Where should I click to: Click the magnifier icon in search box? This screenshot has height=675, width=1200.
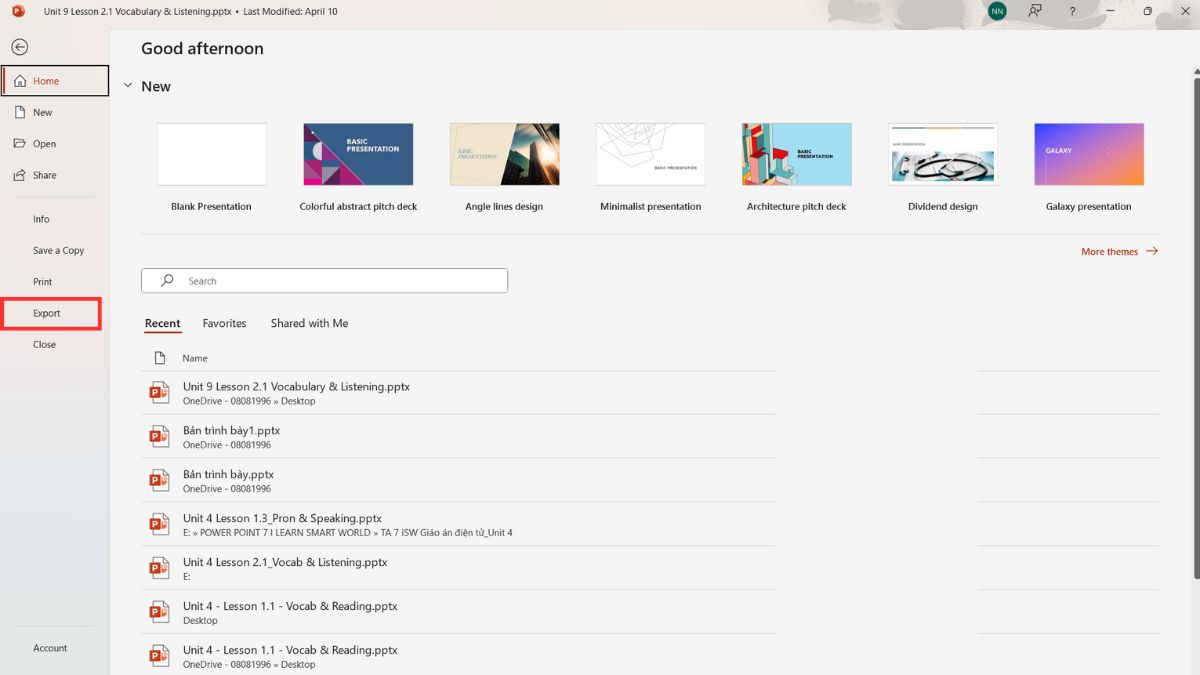167,281
